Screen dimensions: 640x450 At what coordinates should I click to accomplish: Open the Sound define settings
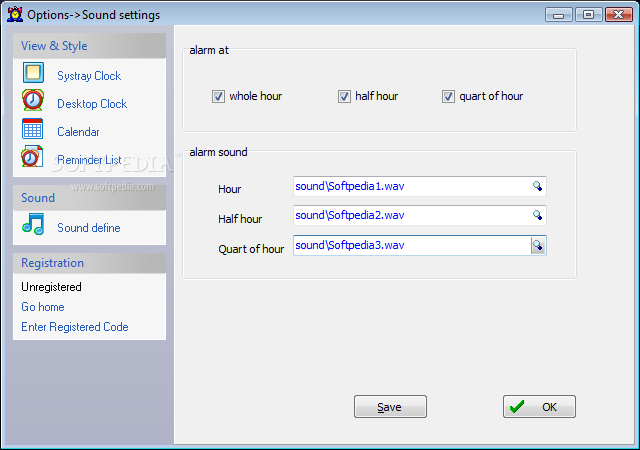click(x=89, y=228)
